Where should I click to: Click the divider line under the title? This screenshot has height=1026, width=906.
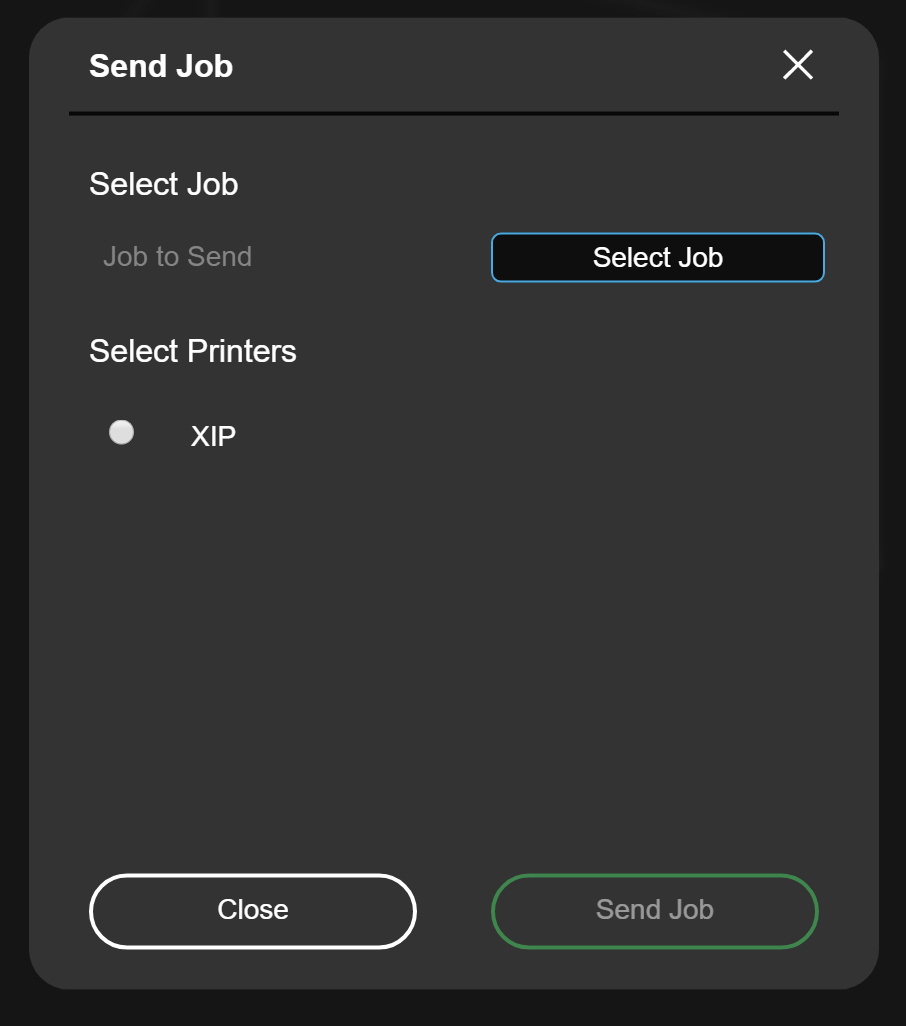[453, 113]
